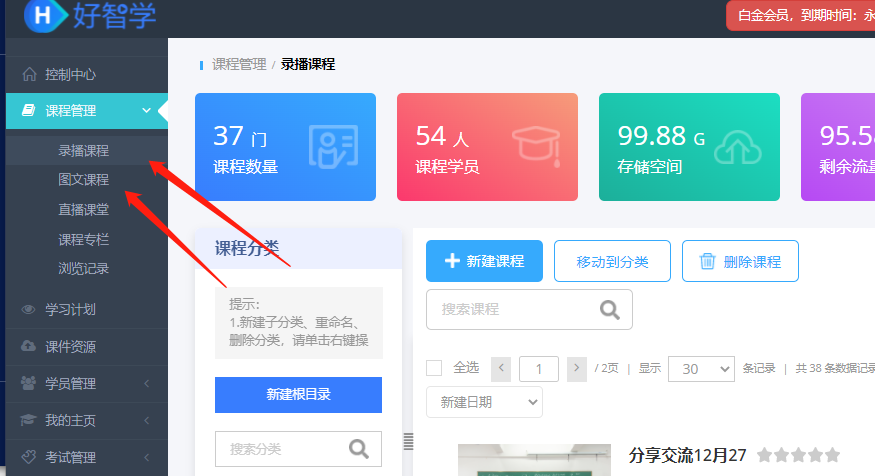Collapse the 课程管理 menu chevron
The image size is (875, 476).
point(146,110)
